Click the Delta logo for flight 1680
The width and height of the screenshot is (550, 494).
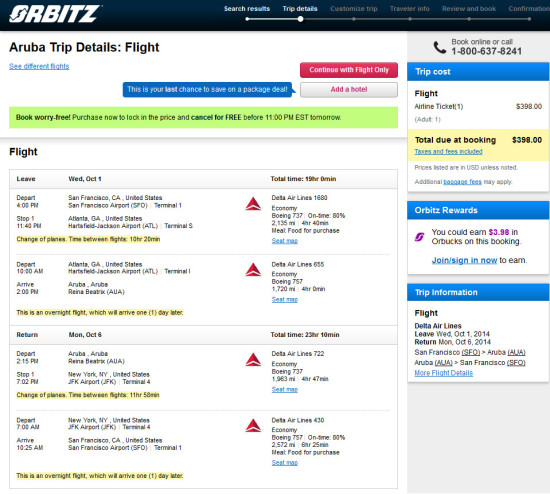click(253, 204)
